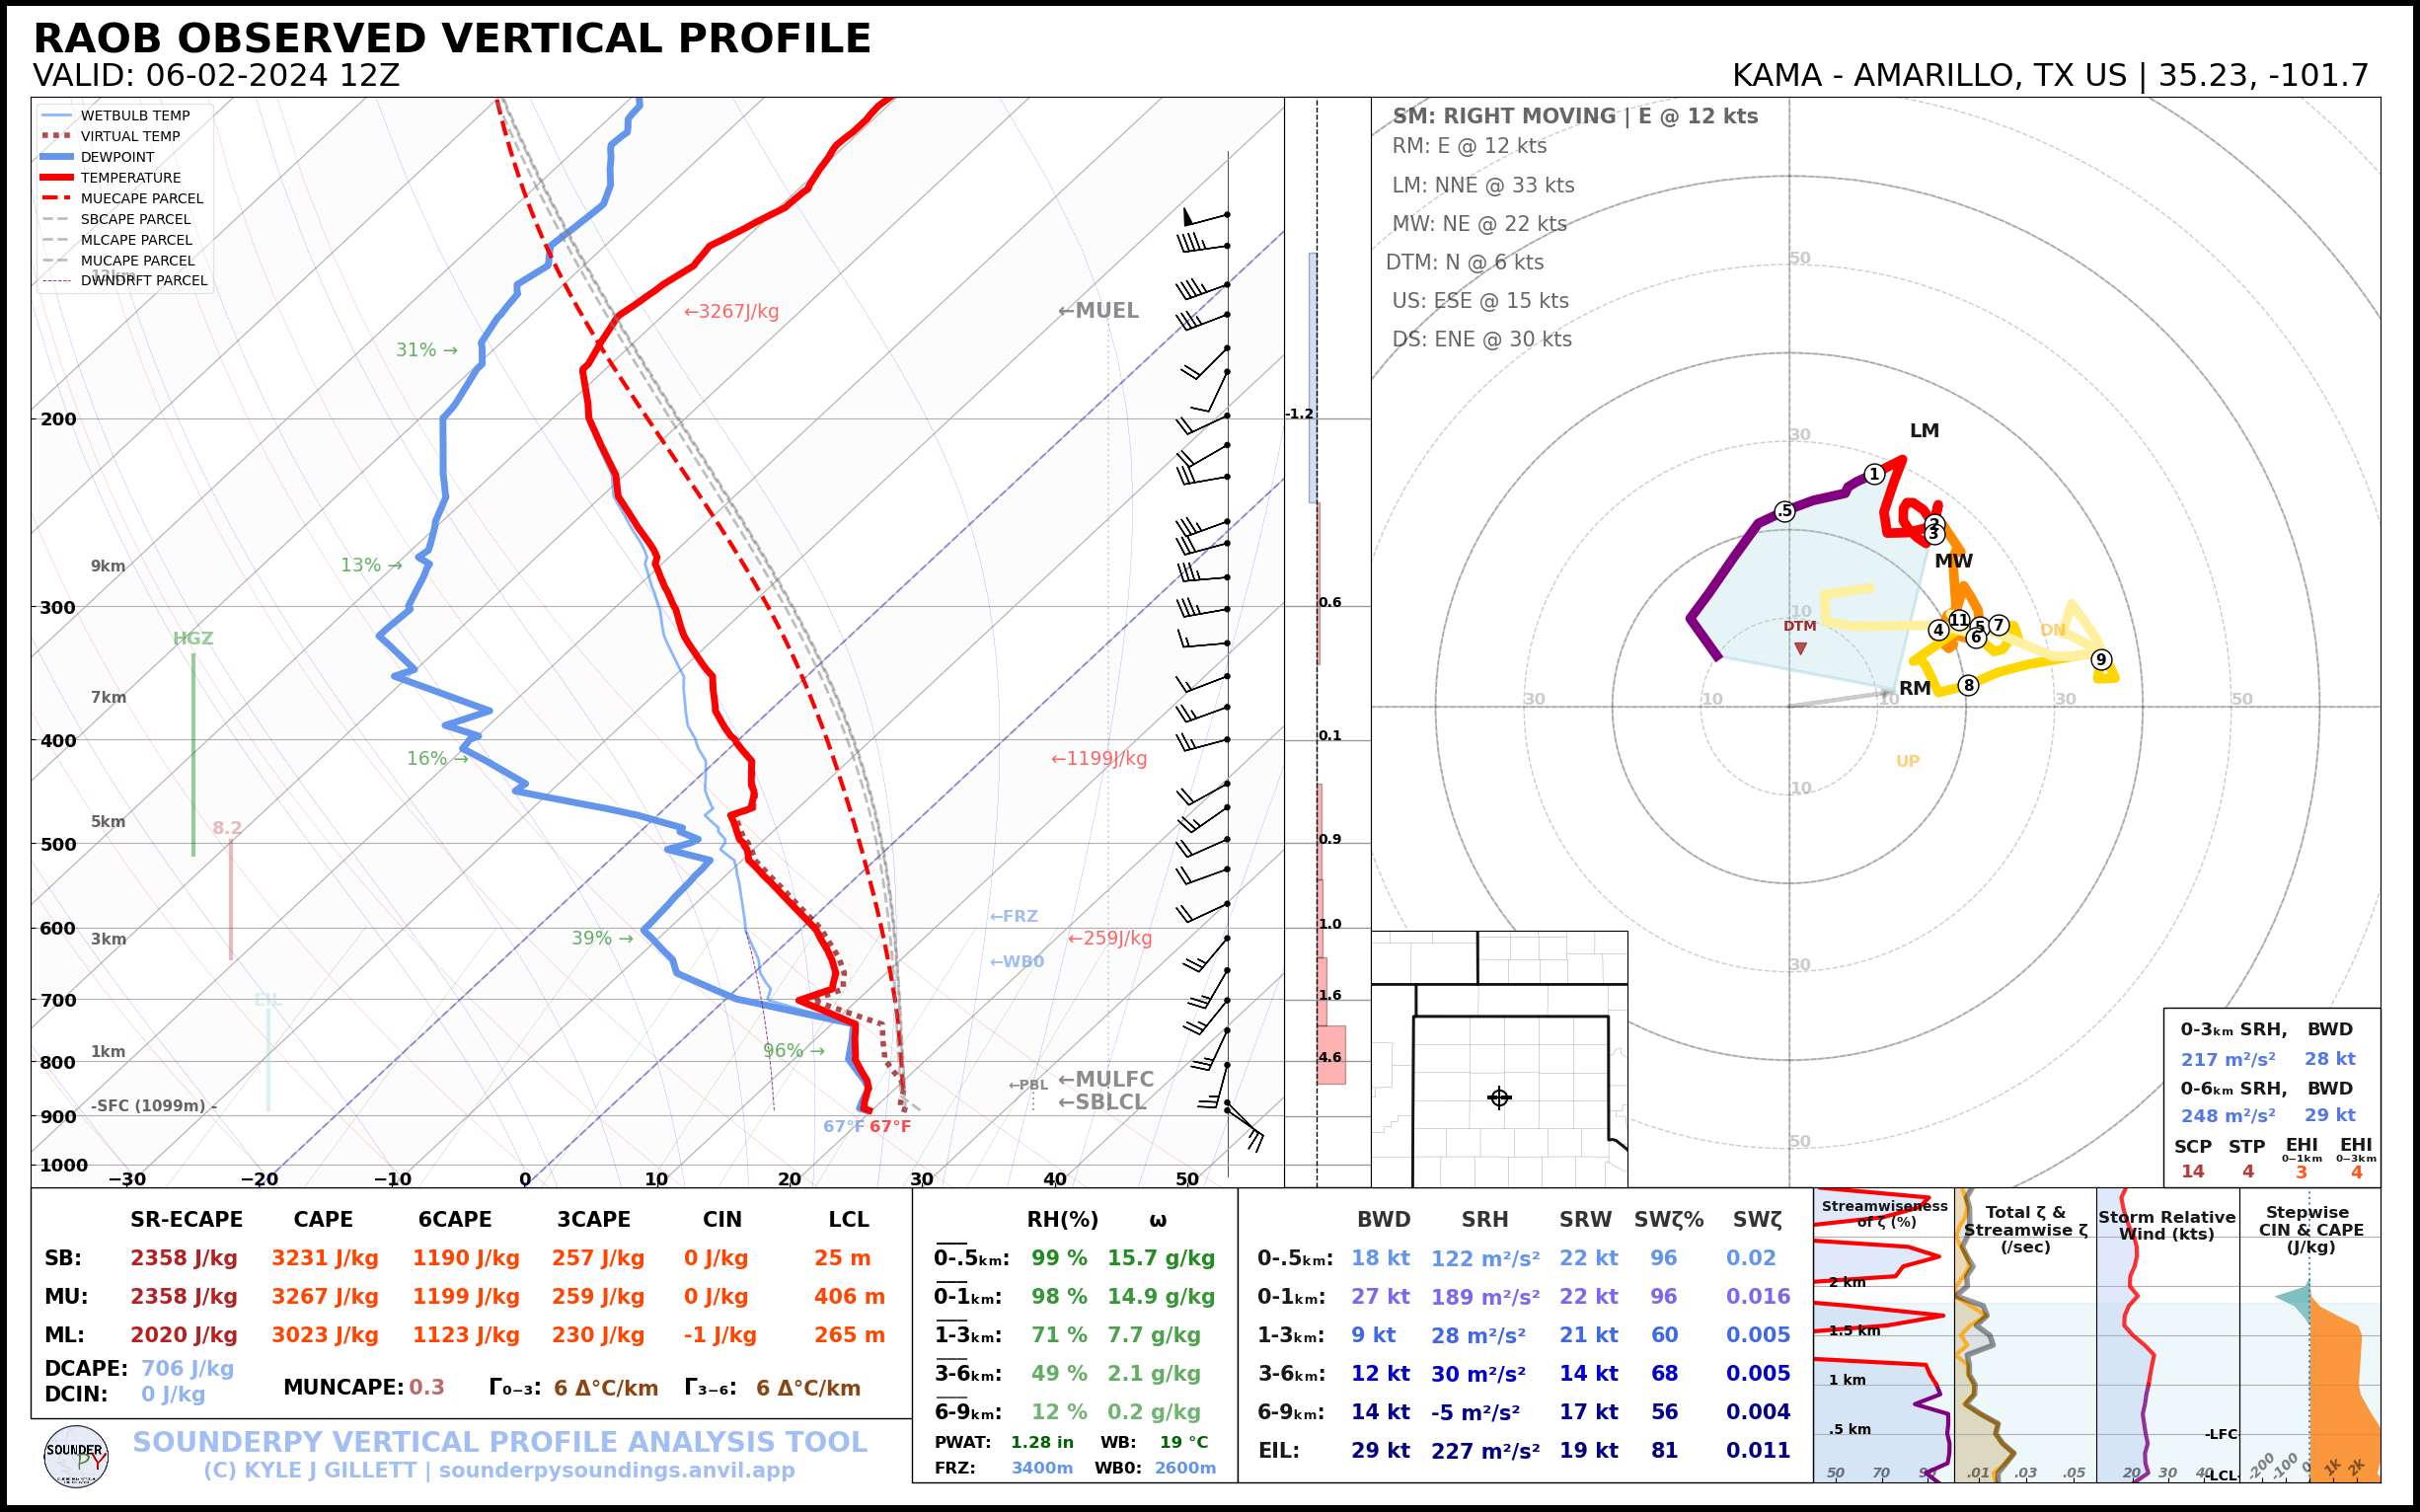Click the DEWPOINT legend entry
The image size is (2420, 1512).
tap(117, 157)
